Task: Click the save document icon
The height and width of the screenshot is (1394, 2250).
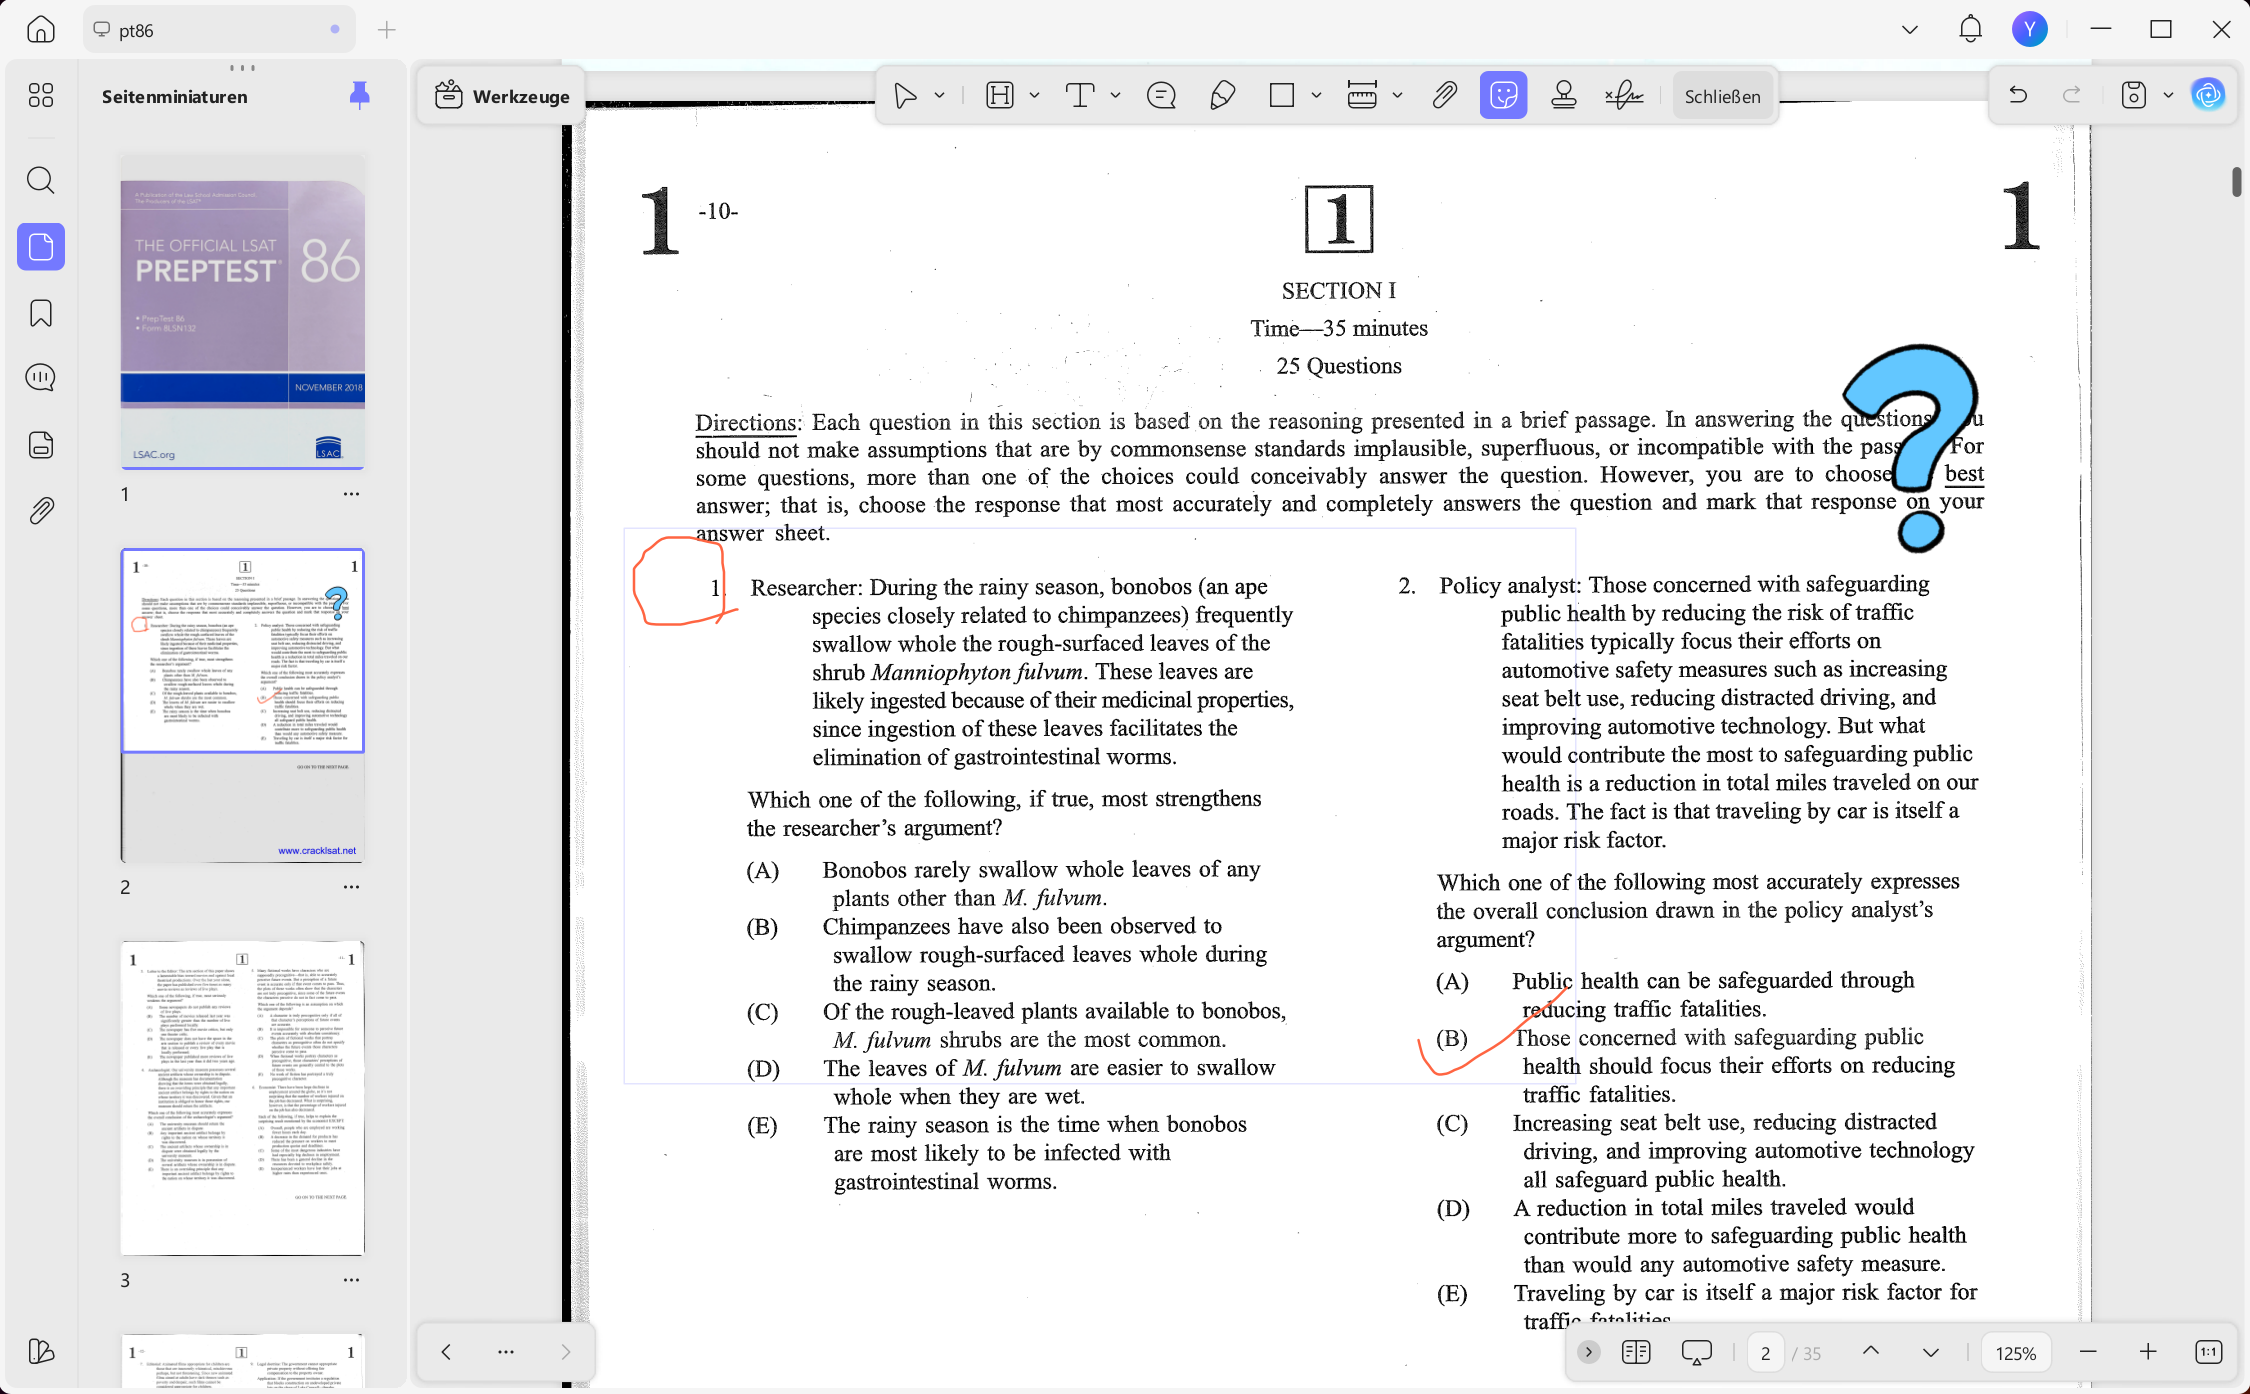Action: pyautogui.click(x=2134, y=95)
